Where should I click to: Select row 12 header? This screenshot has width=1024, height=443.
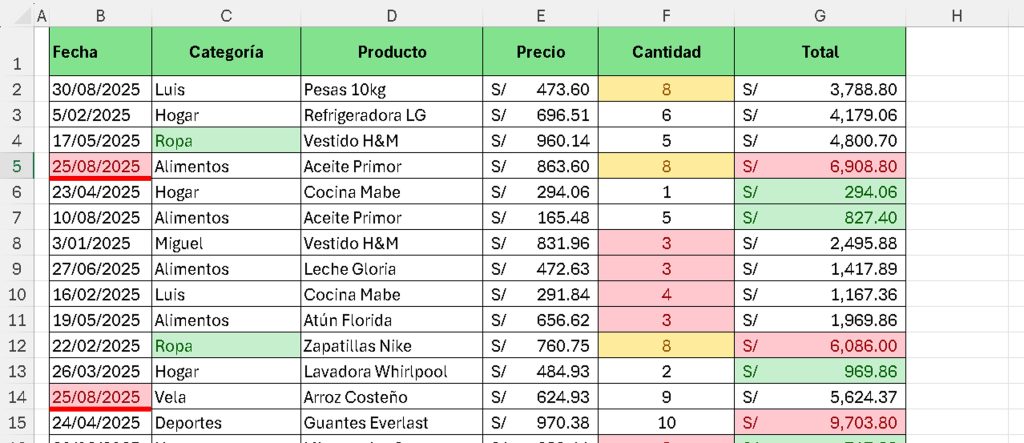click(17, 346)
